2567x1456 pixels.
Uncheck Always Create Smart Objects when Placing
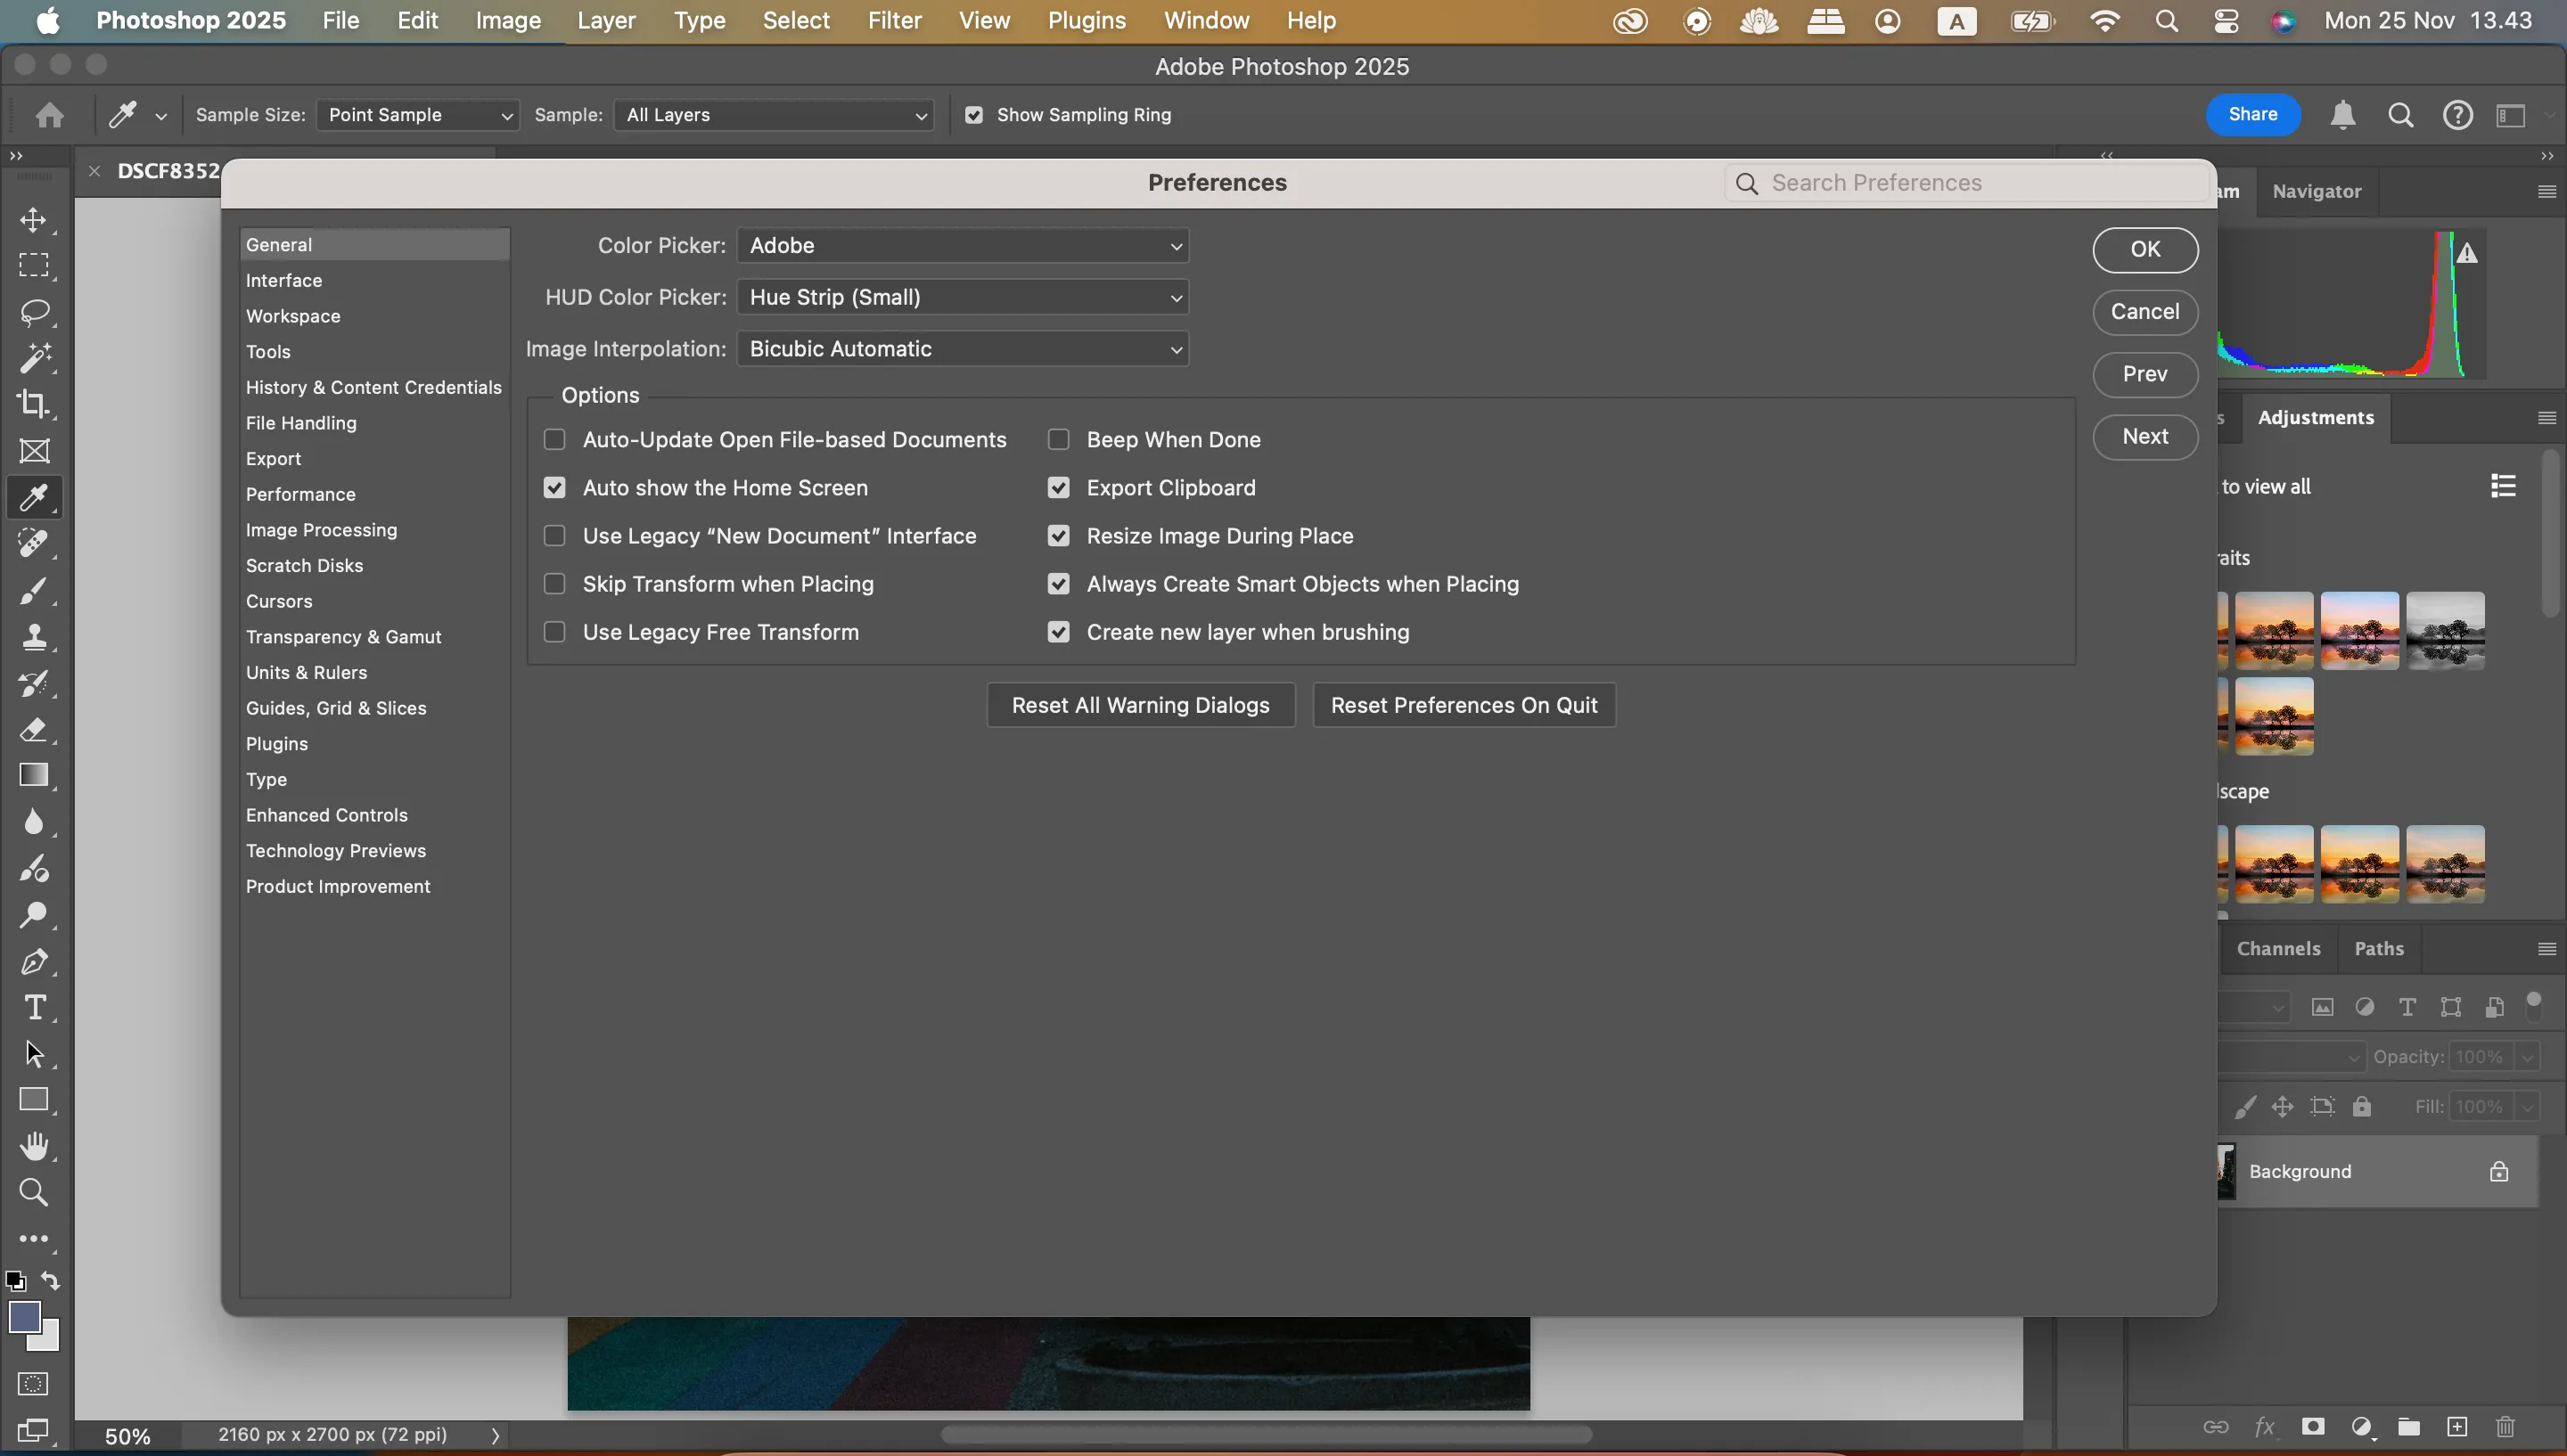(x=1059, y=584)
